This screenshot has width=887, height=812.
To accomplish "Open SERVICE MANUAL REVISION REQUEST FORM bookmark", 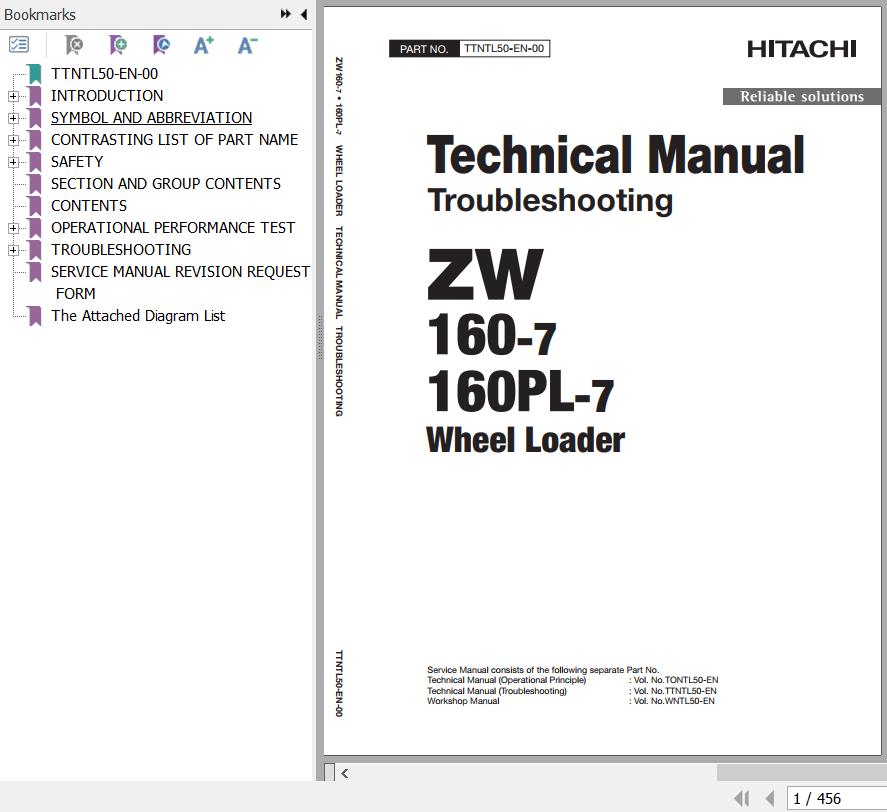I will tap(180, 282).
